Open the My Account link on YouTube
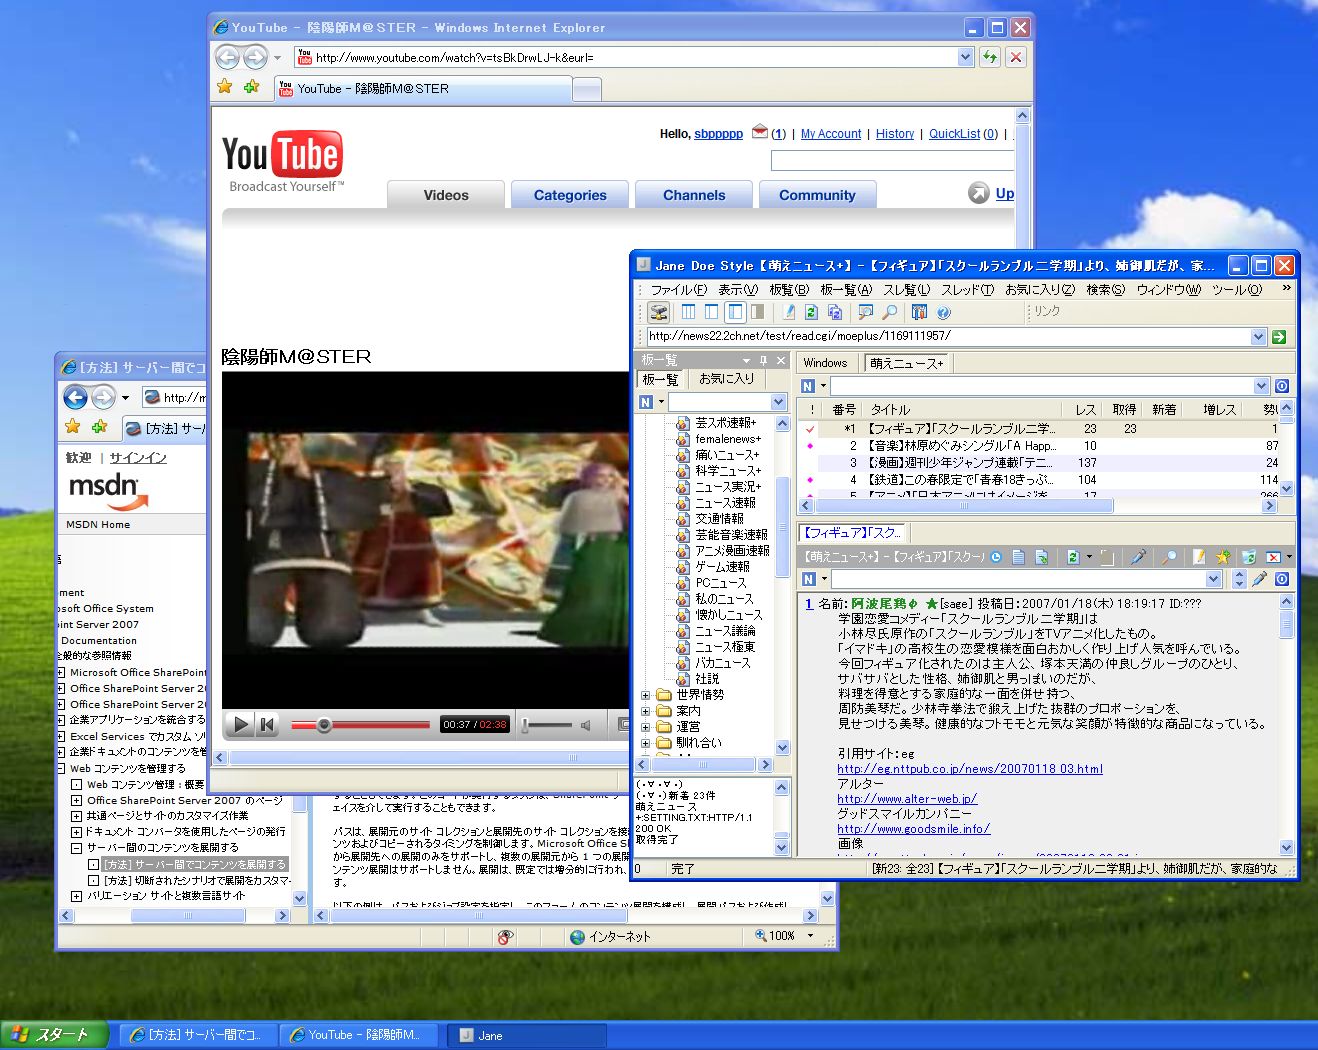The height and width of the screenshot is (1050, 1318). (x=831, y=134)
